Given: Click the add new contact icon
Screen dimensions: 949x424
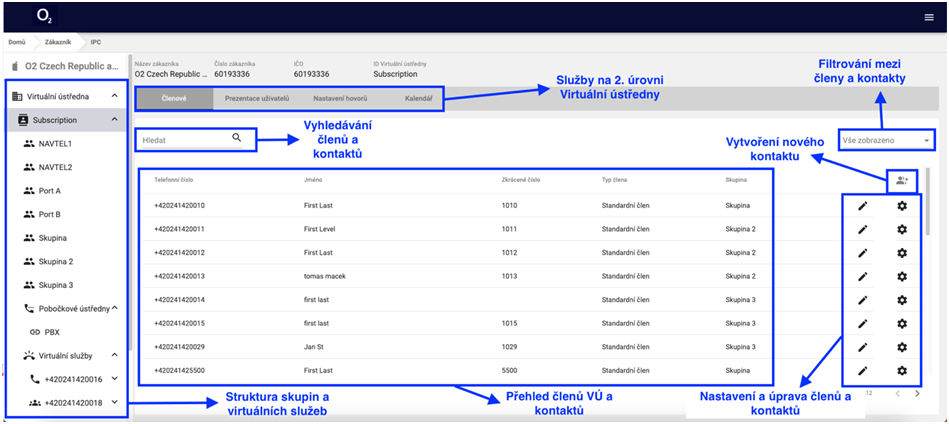Looking at the screenshot, I should pyautogui.click(x=902, y=180).
